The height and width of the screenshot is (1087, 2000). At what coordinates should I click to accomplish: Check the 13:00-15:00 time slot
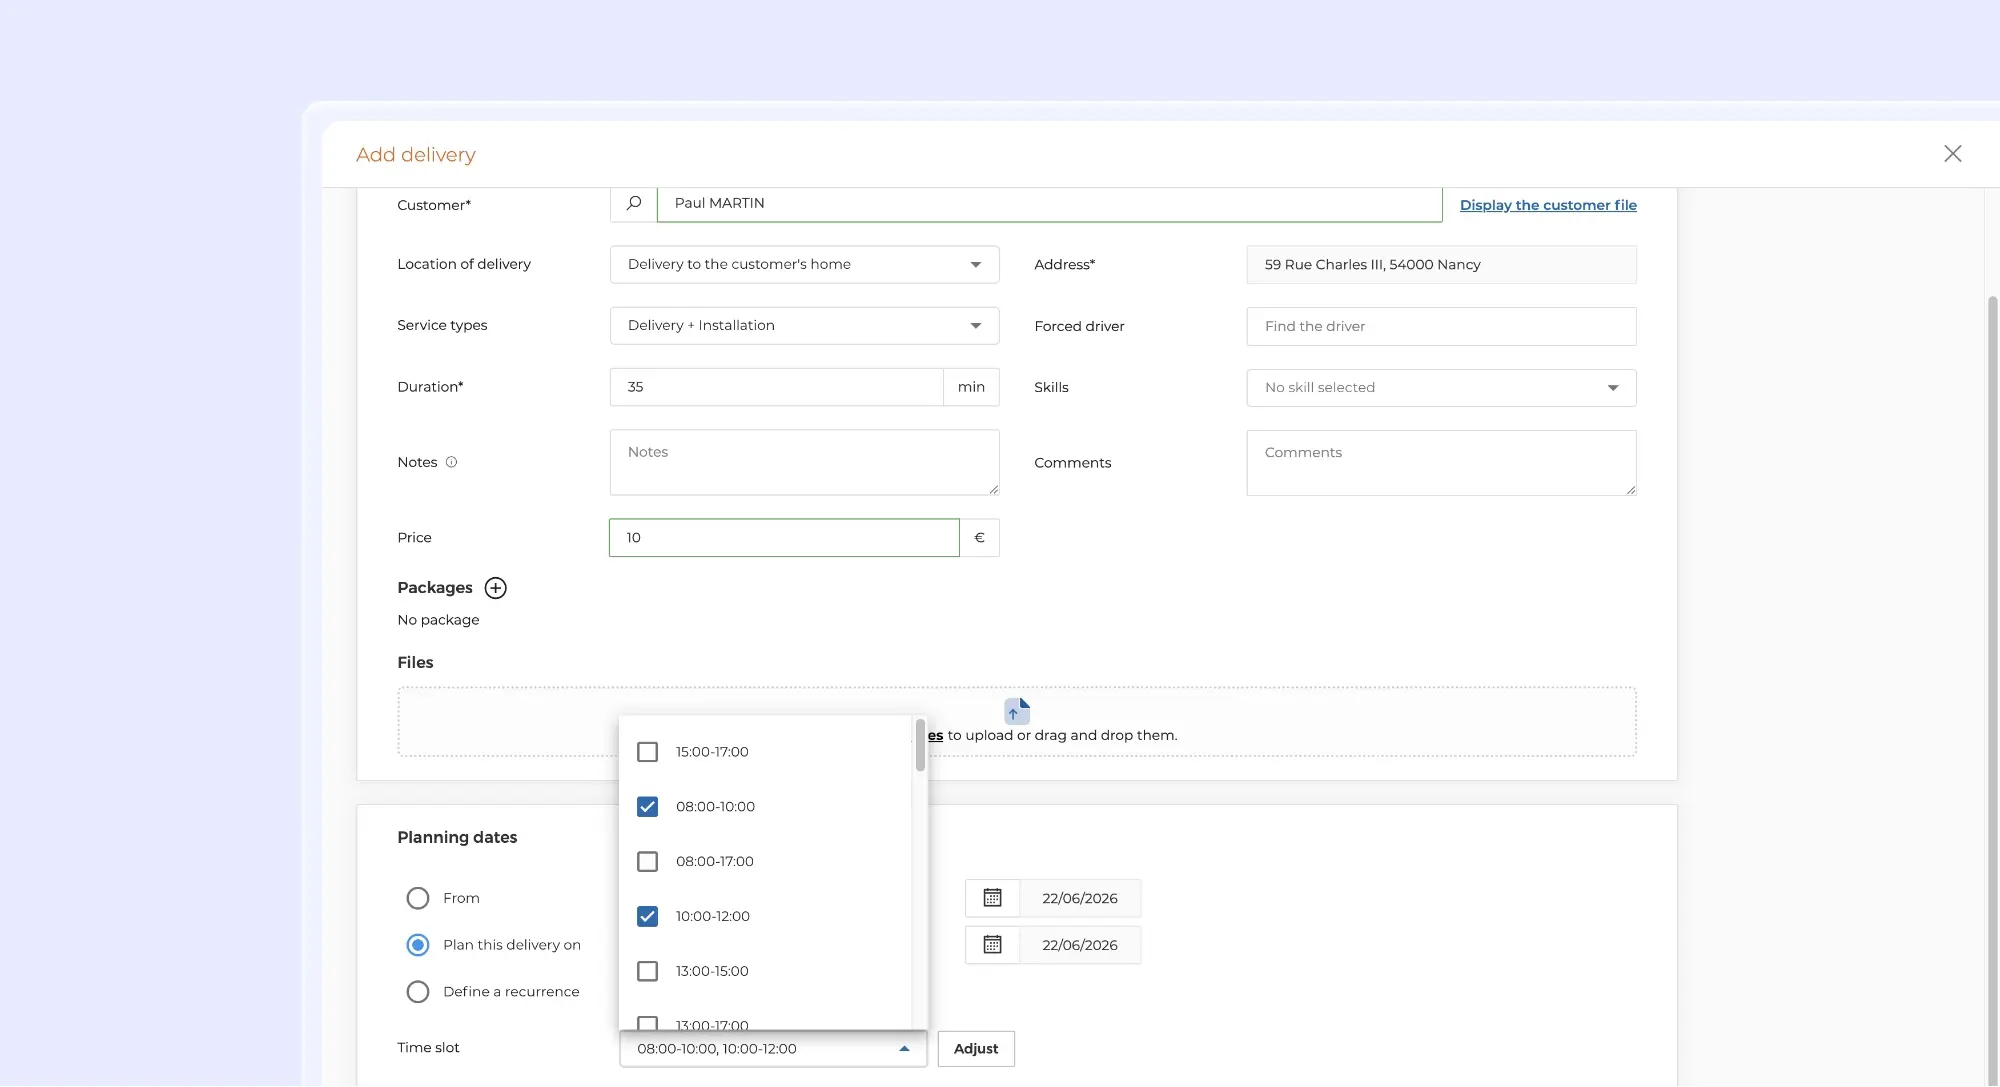click(647, 972)
